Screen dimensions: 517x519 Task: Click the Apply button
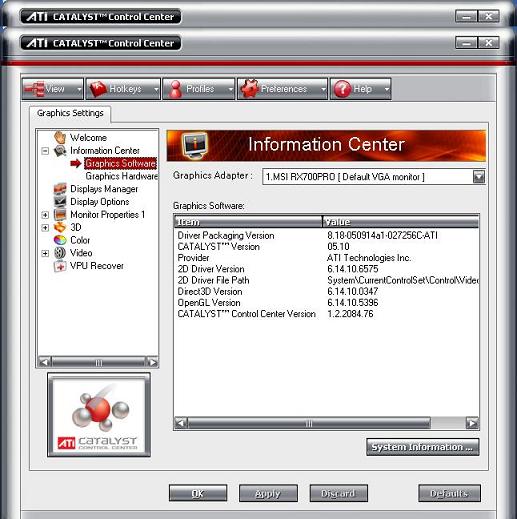(x=268, y=493)
